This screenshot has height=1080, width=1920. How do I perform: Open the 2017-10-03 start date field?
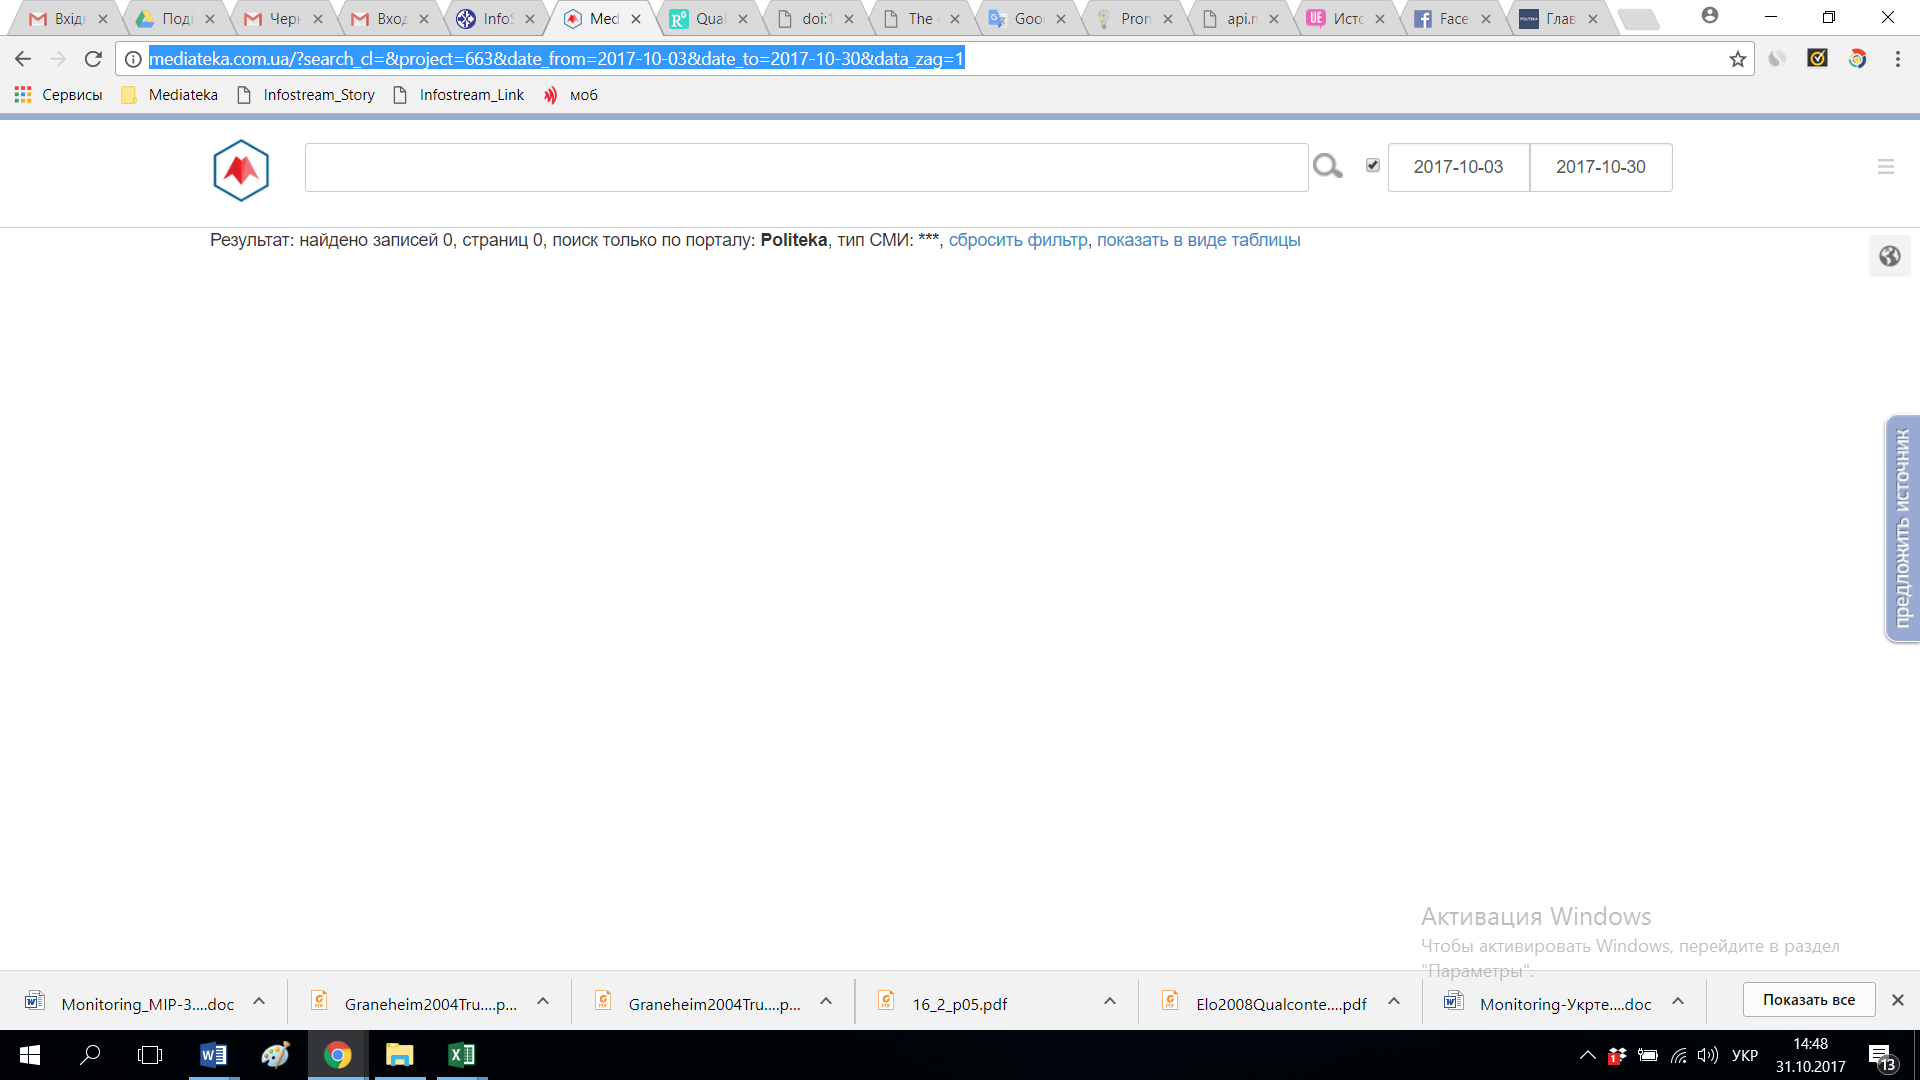pyautogui.click(x=1458, y=167)
